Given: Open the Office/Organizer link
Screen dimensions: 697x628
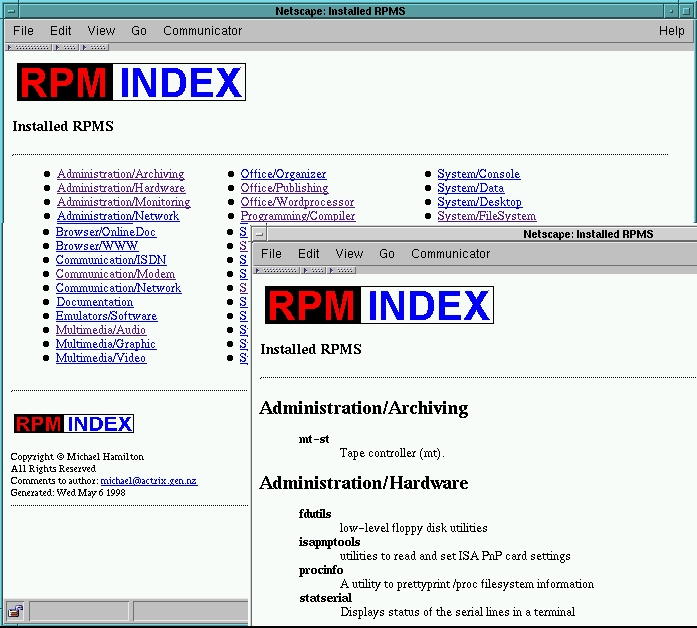Looking at the screenshot, I should click(283, 174).
